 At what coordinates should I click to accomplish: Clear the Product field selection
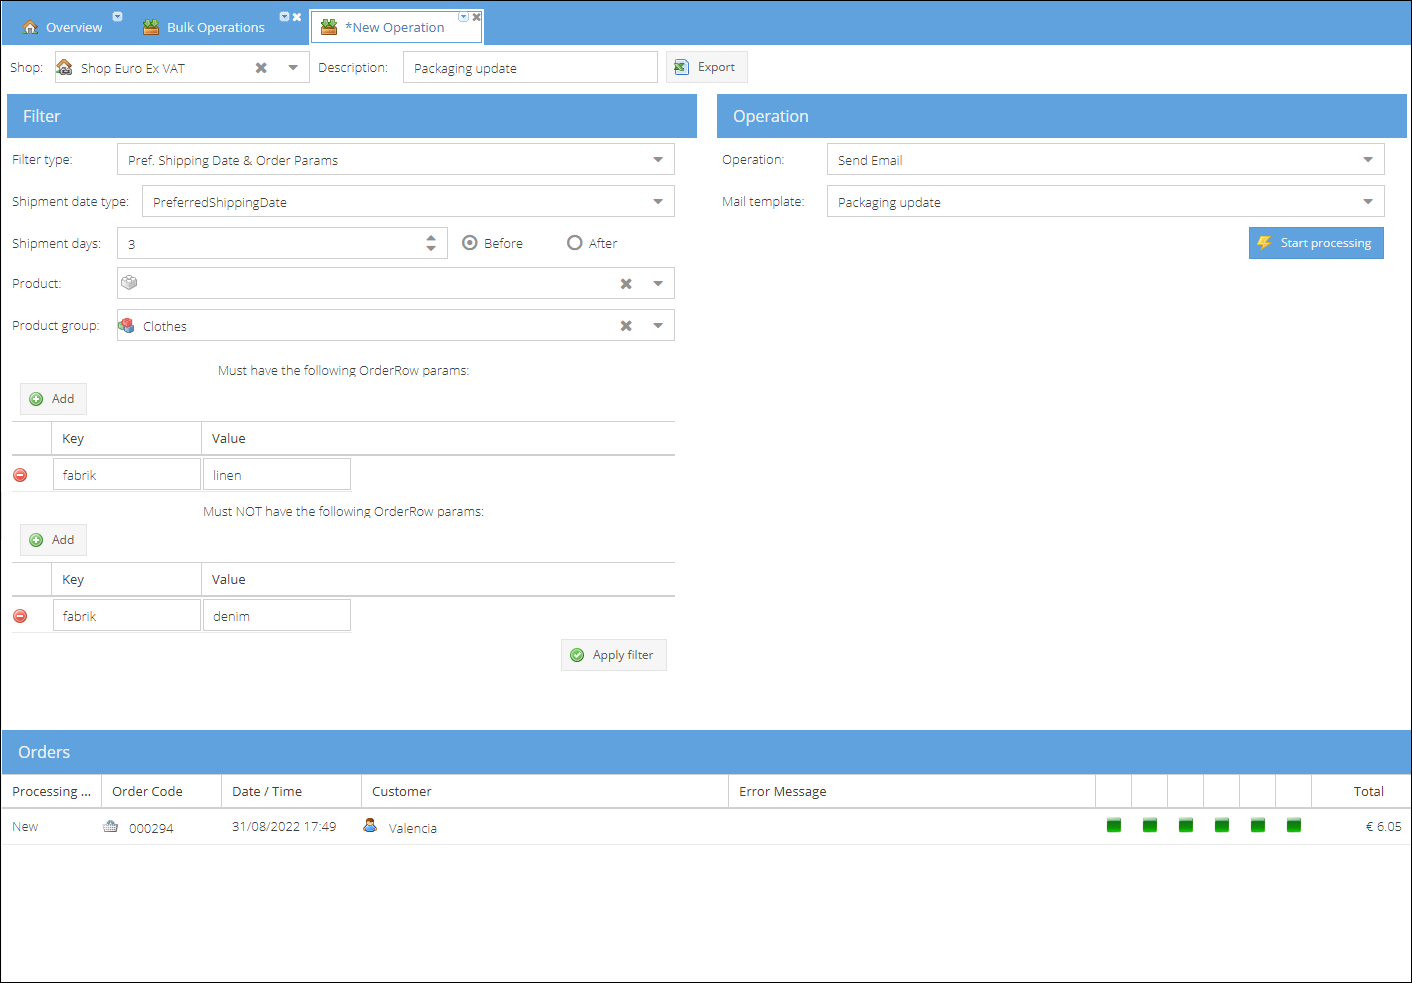[626, 284]
